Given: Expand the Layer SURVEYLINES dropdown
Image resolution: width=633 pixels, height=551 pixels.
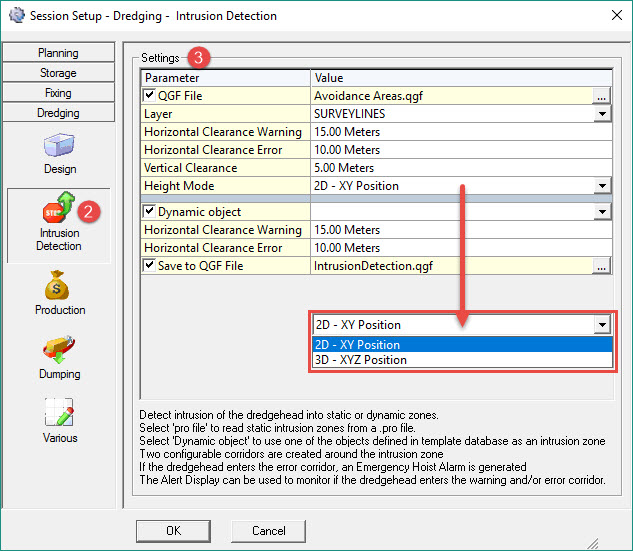Looking at the screenshot, I should point(601,114).
